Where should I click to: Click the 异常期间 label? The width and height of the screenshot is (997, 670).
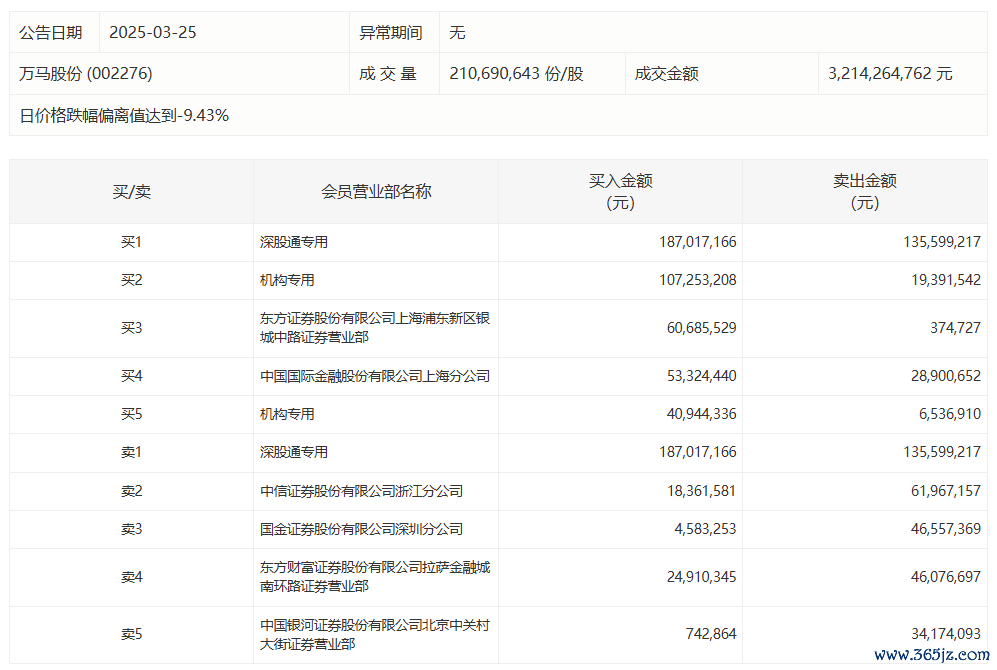point(390,32)
